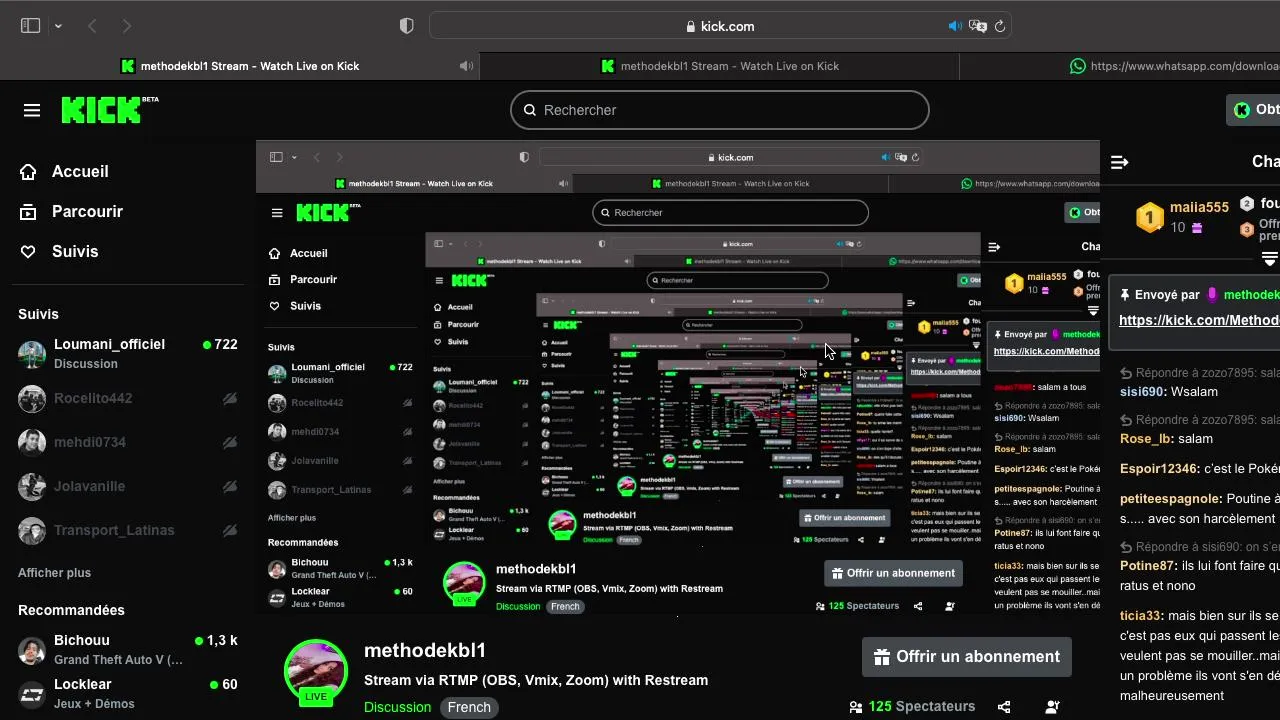Select the French language tag
Image resolution: width=1280 pixels, height=720 pixels.
click(x=469, y=707)
